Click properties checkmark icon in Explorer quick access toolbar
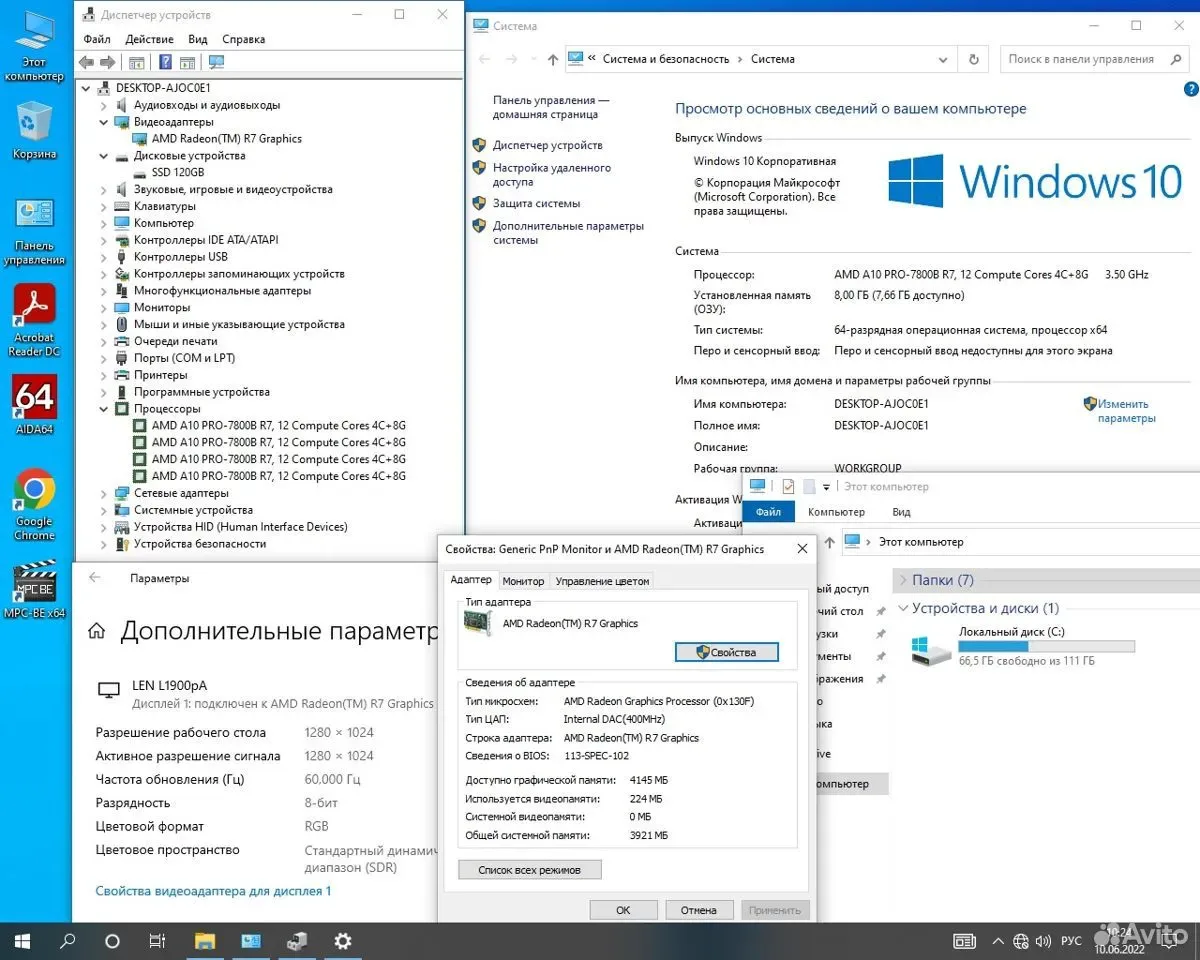The height and width of the screenshot is (960, 1200). pyautogui.click(x=788, y=487)
